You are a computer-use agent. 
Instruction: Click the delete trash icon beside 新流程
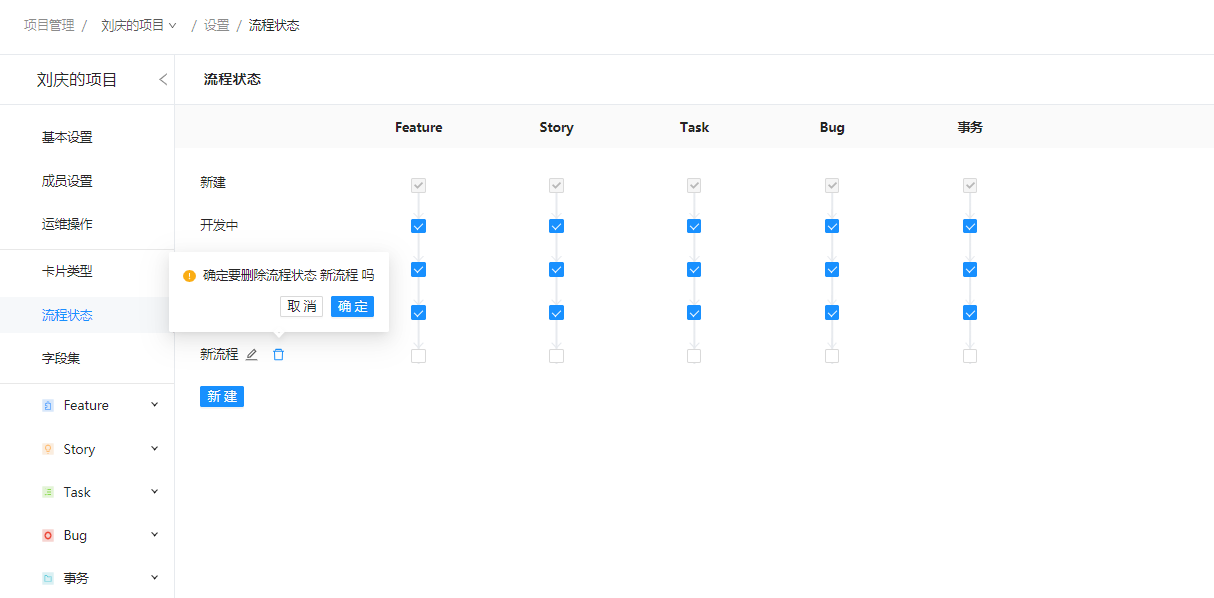coord(279,355)
